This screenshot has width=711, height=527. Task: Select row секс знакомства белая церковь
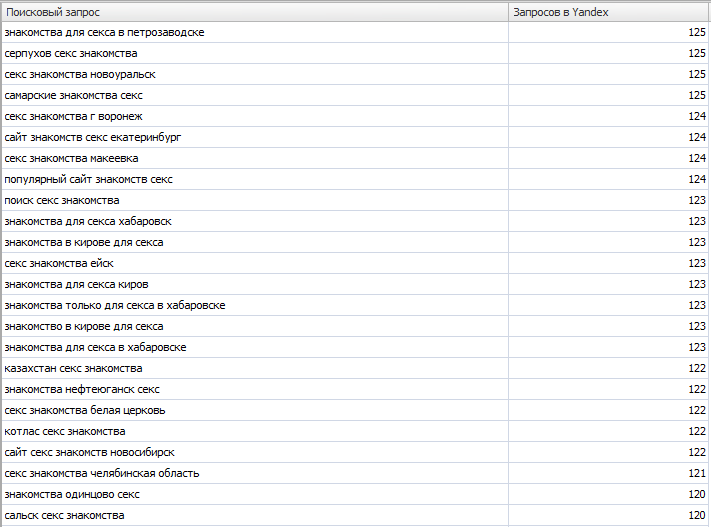pos(355,410)
